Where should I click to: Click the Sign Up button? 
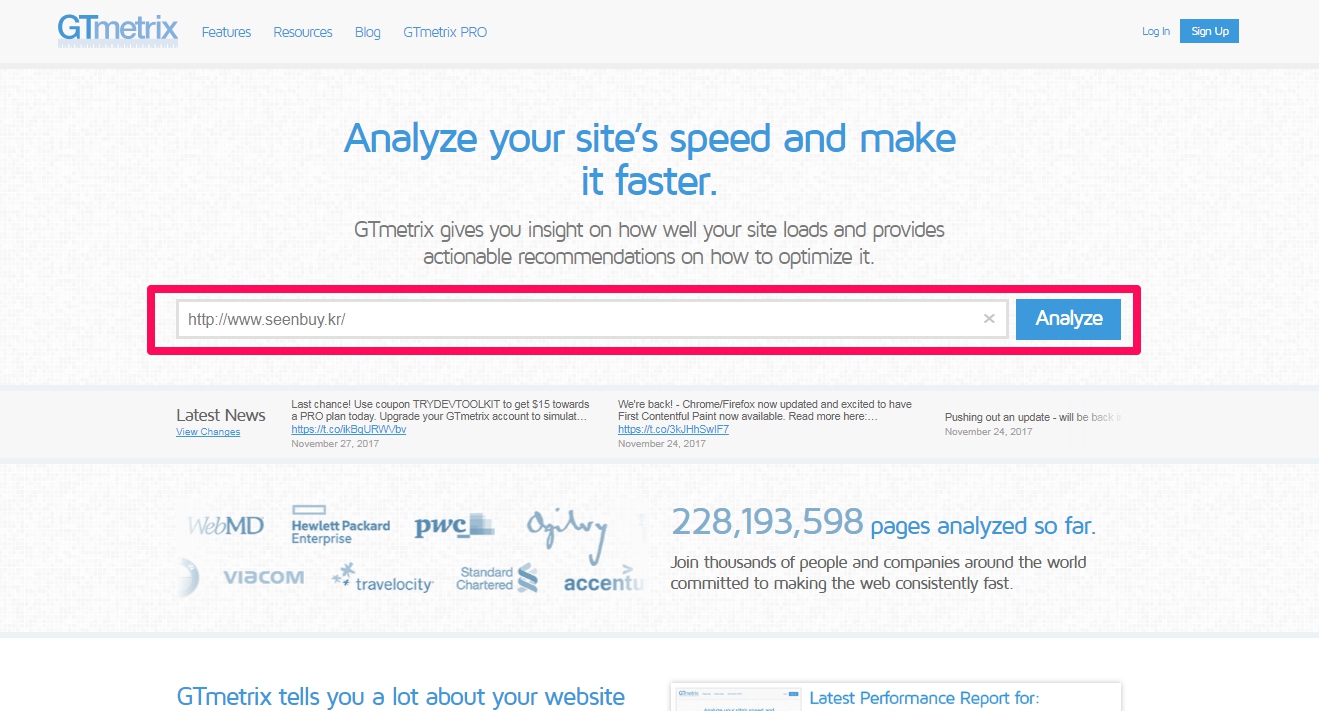pyautogui.click(x=1209, y=31)
